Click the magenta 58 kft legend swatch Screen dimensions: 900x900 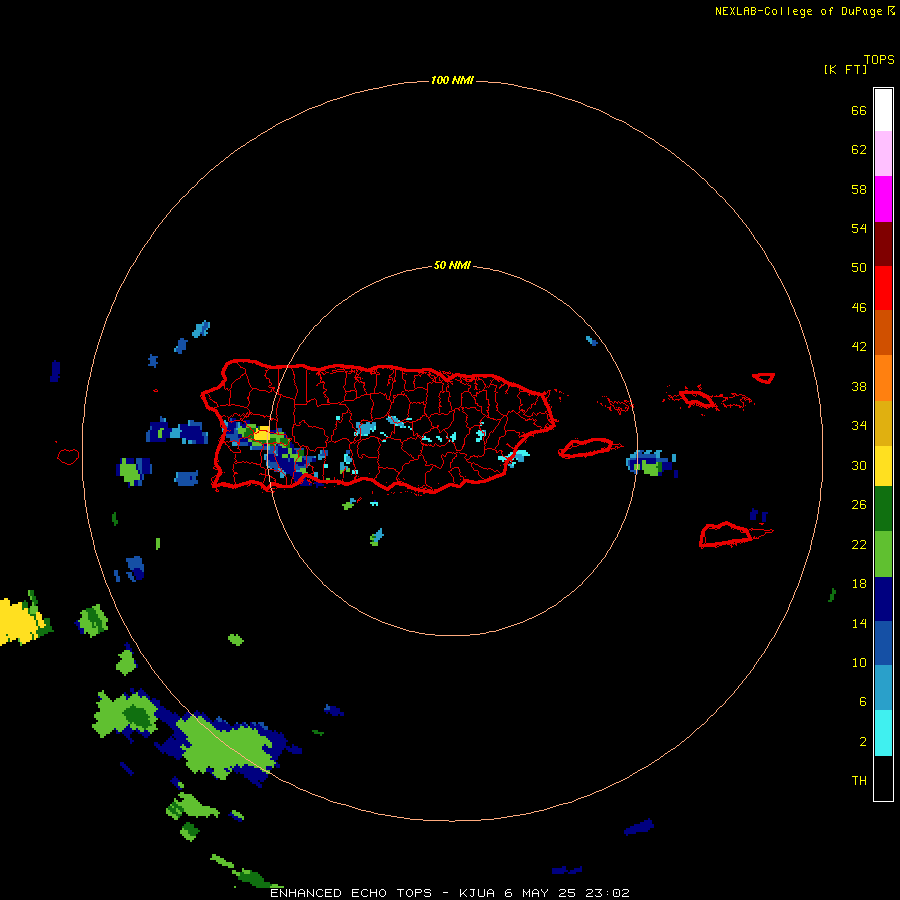(883, 199)
